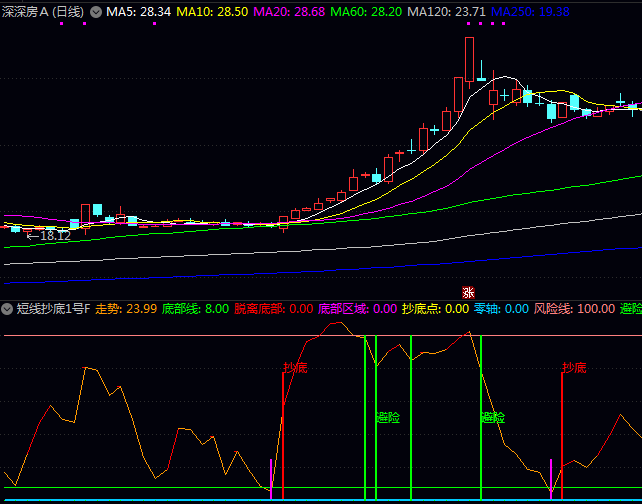The height and width of the screenshot is (504, 642).
Task: Click the first green 避险 signal label
Action: click(388, 417)
